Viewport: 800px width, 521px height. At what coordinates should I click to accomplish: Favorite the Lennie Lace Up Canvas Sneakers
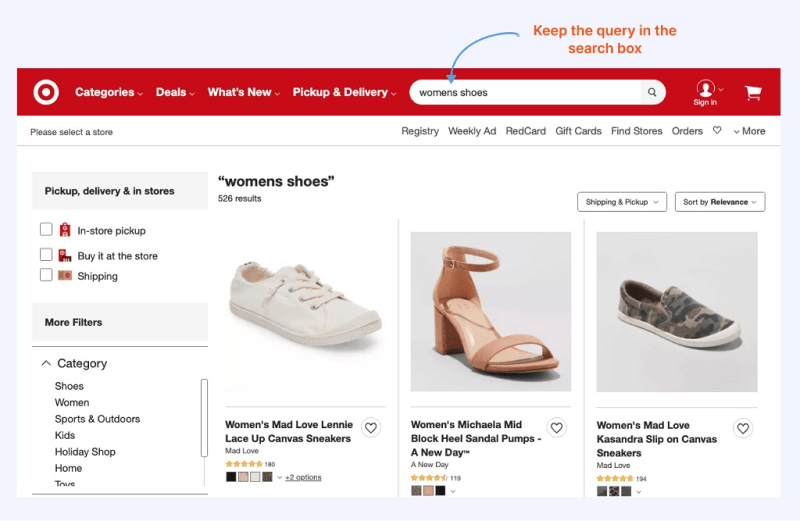[x=371, y=428]
